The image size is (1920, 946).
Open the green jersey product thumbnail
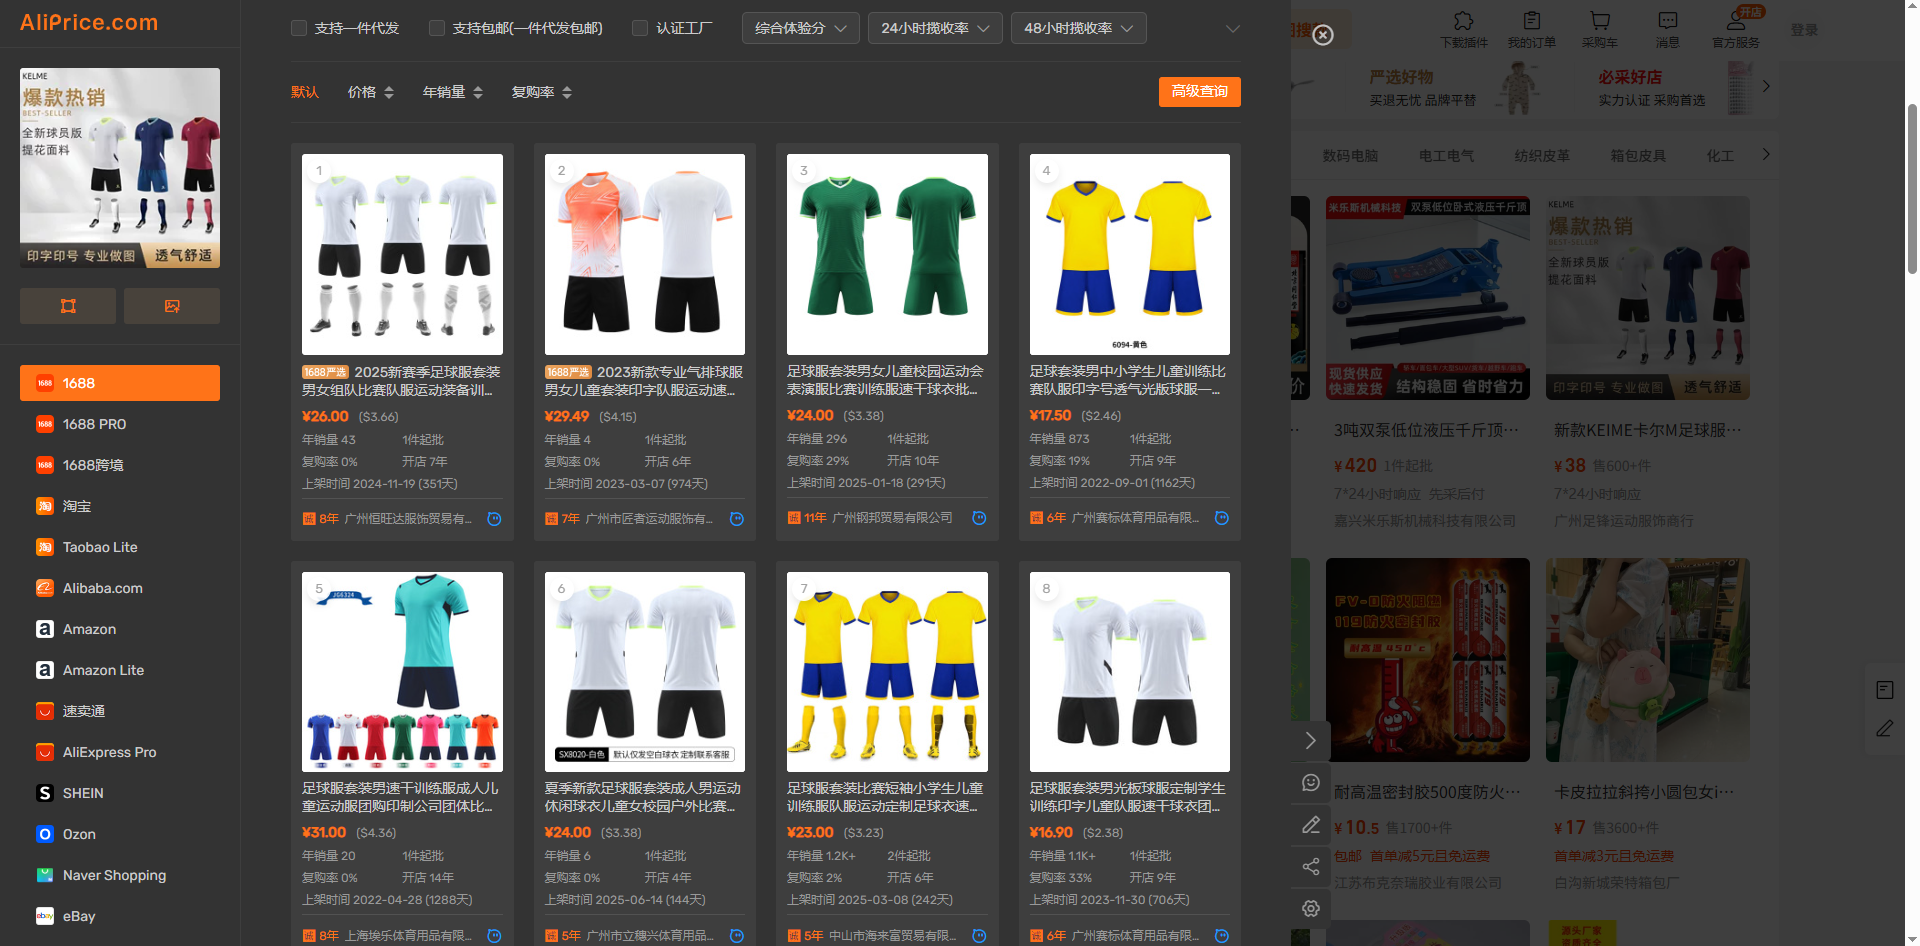887,254
